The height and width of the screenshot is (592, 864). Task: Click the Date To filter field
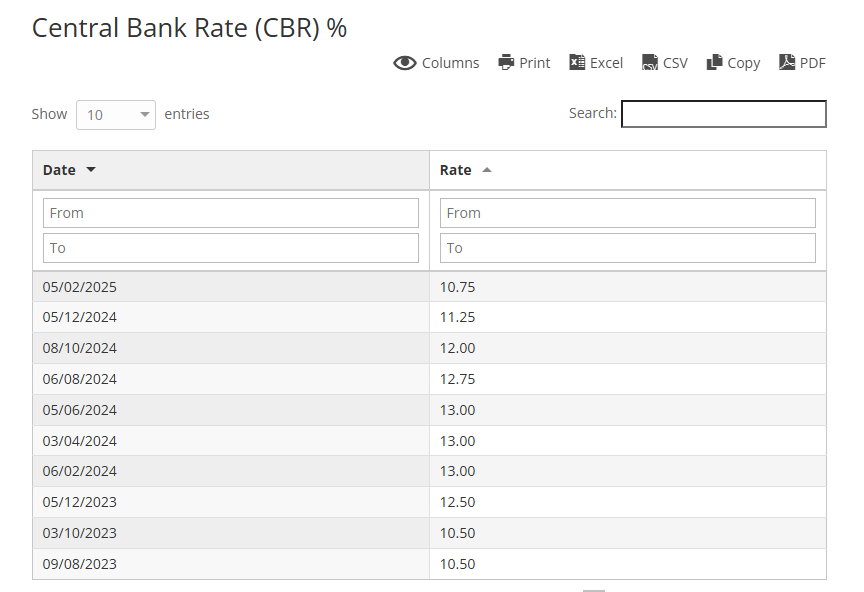(x=231, y=248)
